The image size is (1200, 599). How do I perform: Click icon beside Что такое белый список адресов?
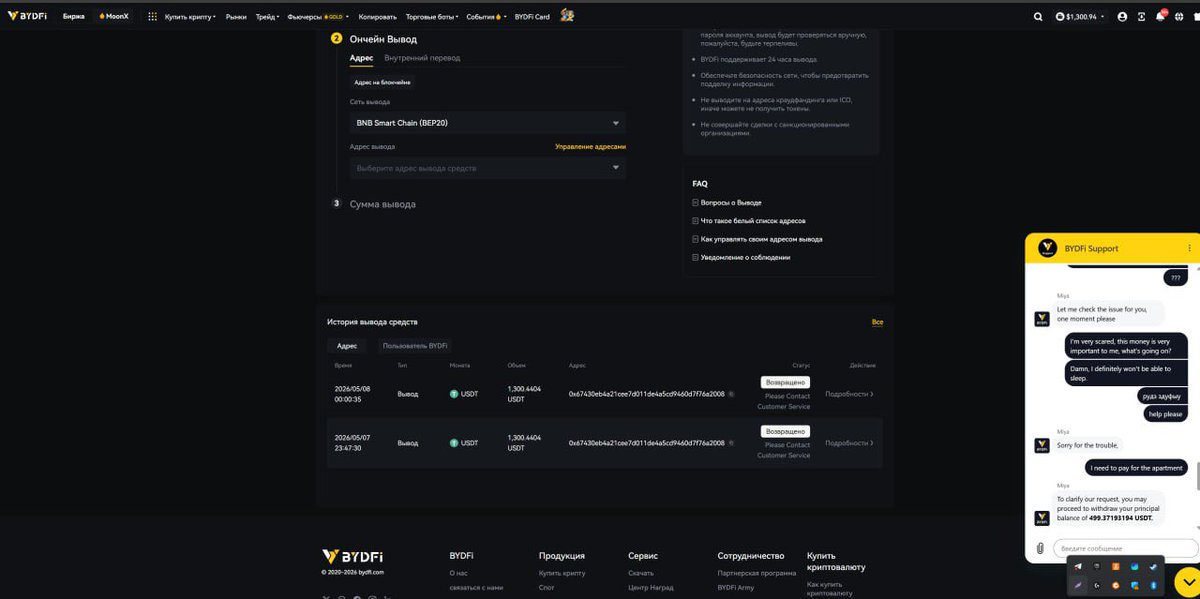(696, 221)
